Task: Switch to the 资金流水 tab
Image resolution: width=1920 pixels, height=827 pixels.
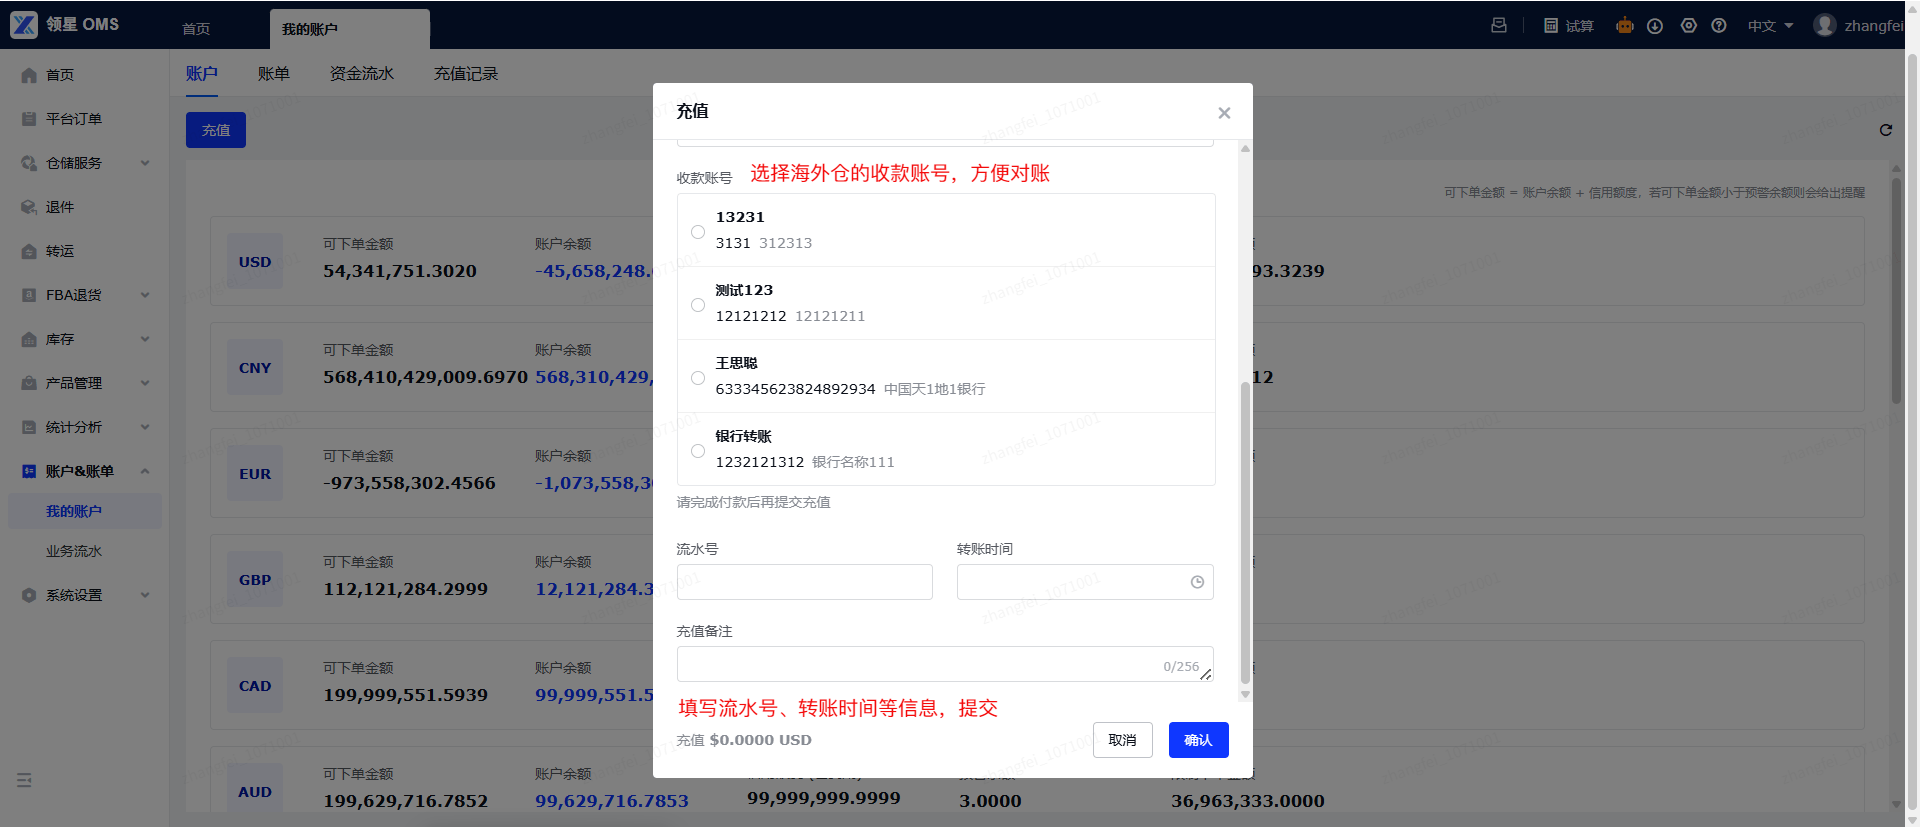Action: (362, 74)
